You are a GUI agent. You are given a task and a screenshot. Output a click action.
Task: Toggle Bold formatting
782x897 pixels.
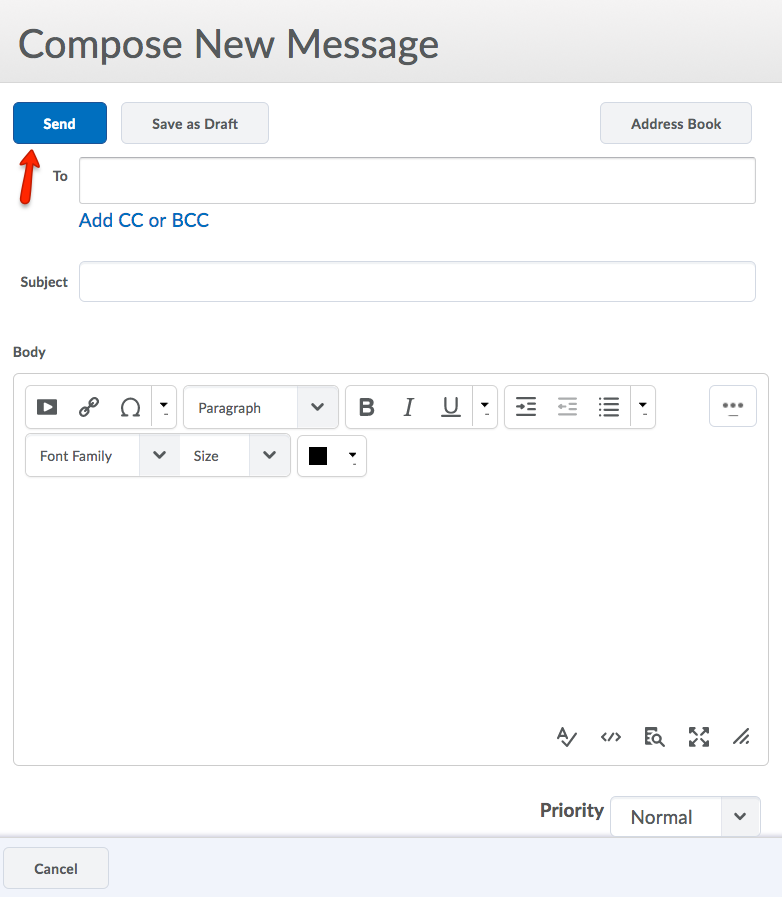coord(367,407)
